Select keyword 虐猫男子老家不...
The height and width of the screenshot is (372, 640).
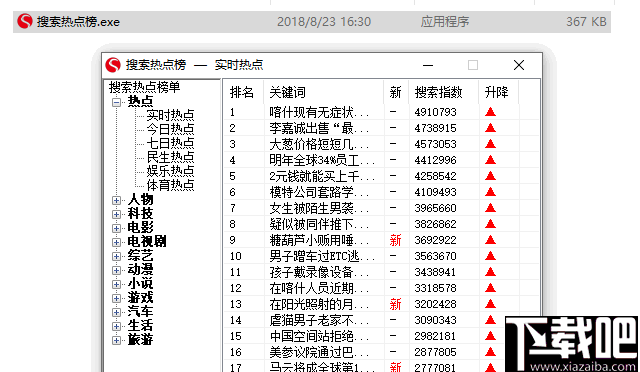click(319, 320)
